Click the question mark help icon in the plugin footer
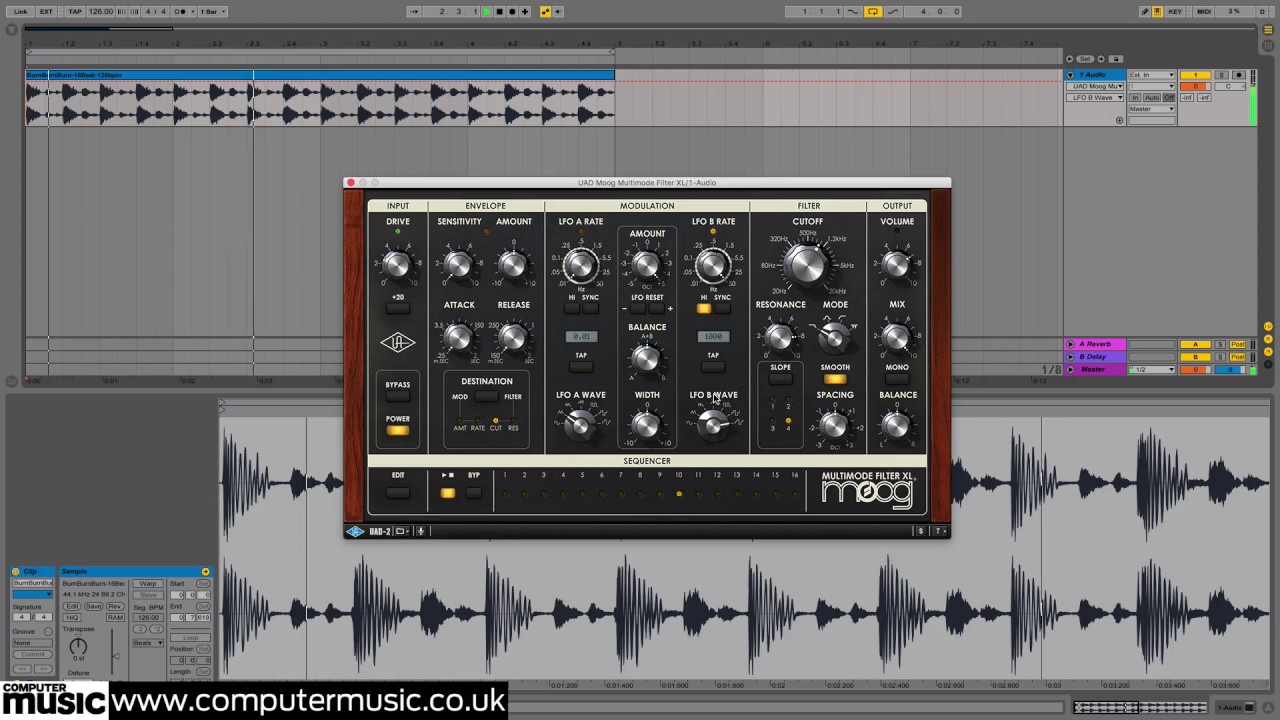This screenshot has width=1280, height=720. click(x=939, y=531)
